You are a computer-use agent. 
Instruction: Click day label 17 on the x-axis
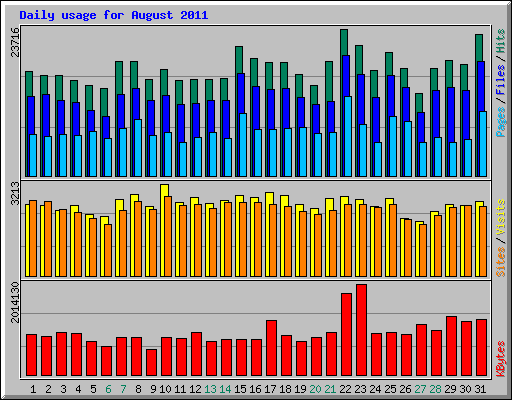[x=270, y=389]
